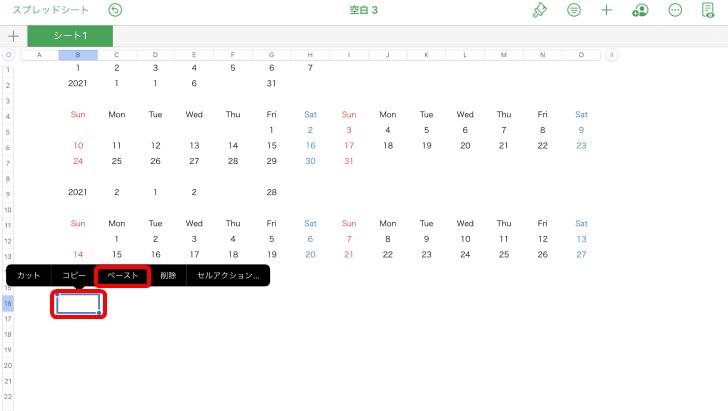Select row 16 header

(8, 303)
